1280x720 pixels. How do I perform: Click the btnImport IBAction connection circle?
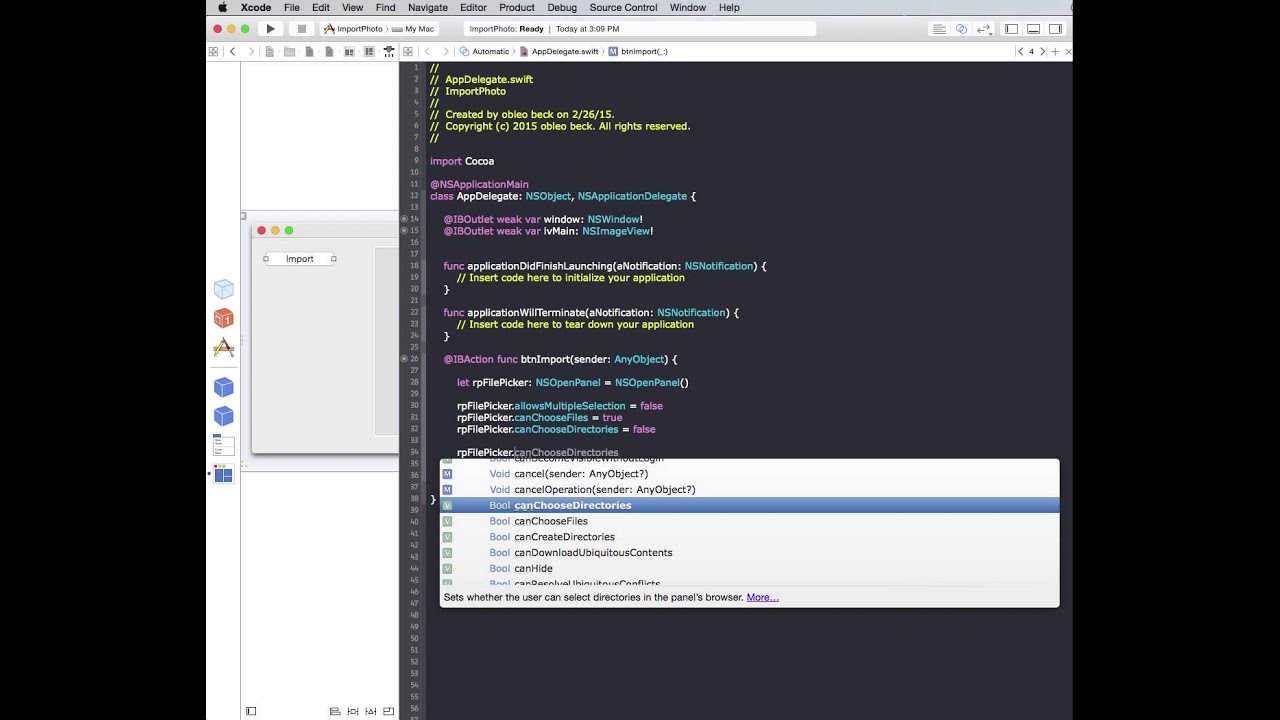(405, 359)
